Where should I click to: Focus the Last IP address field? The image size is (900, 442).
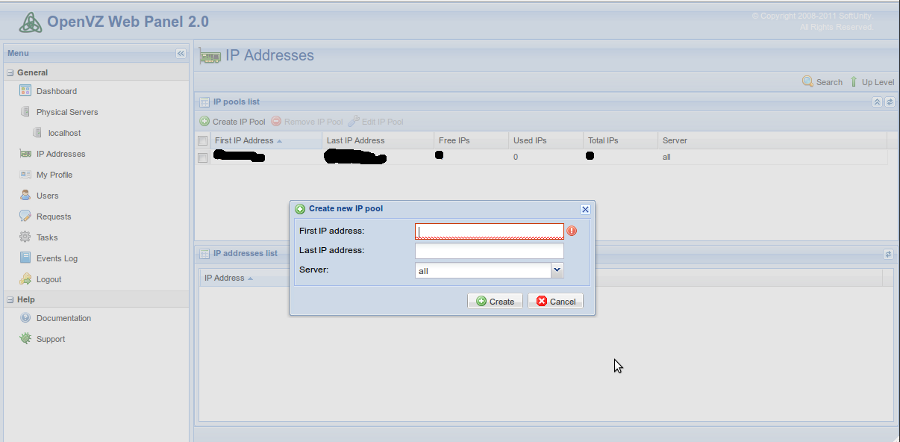(489, 251)
